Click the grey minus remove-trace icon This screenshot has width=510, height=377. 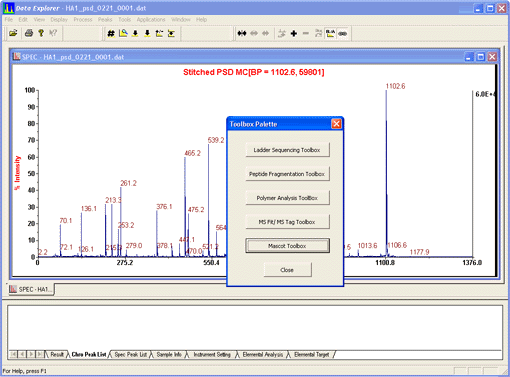306,33
